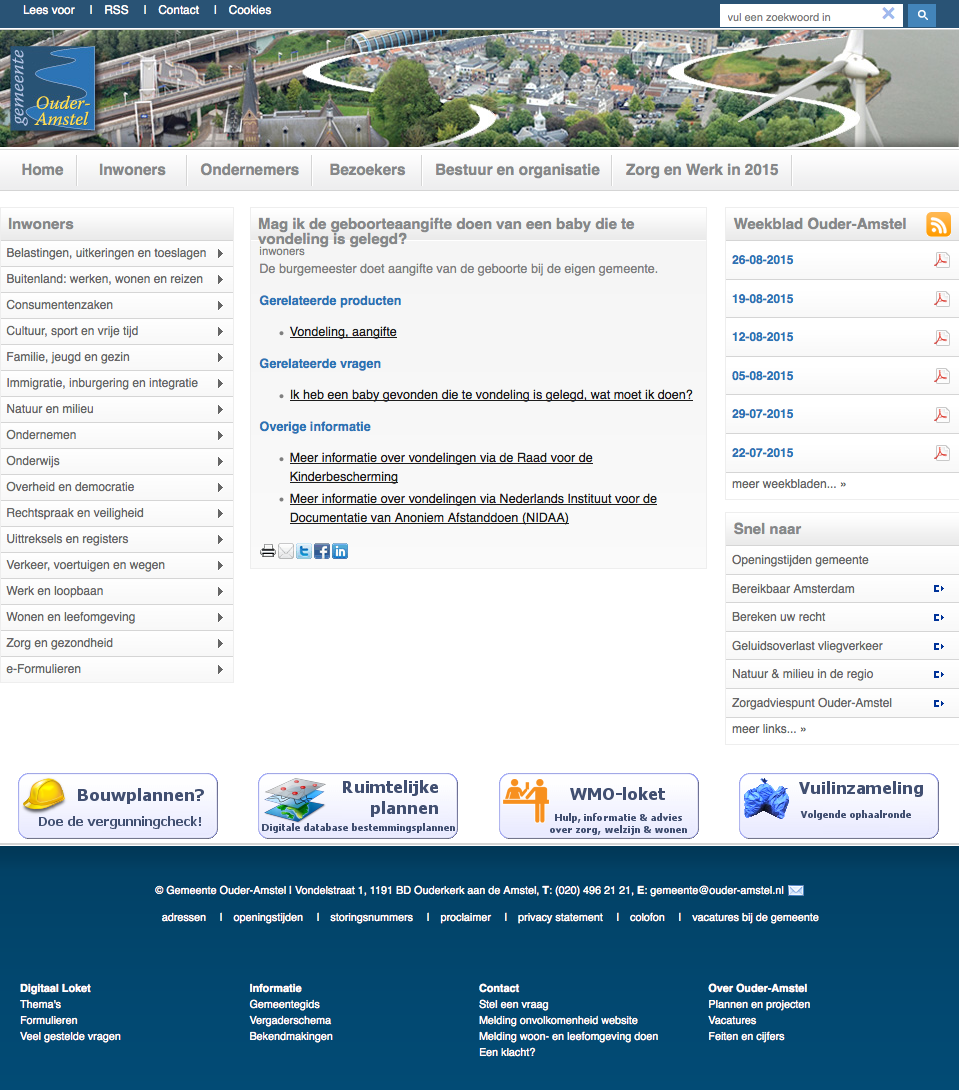The height and width of the screenshot is (1090, 959).
Task: Expand Cultuur, sport en vrije tijd arrow
Action: (x=220, y=332)
